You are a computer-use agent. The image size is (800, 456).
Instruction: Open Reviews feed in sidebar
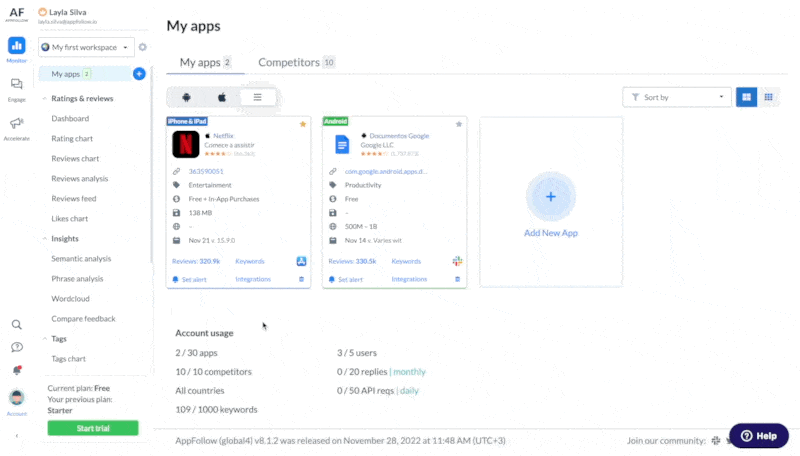[x=73, y=198]
